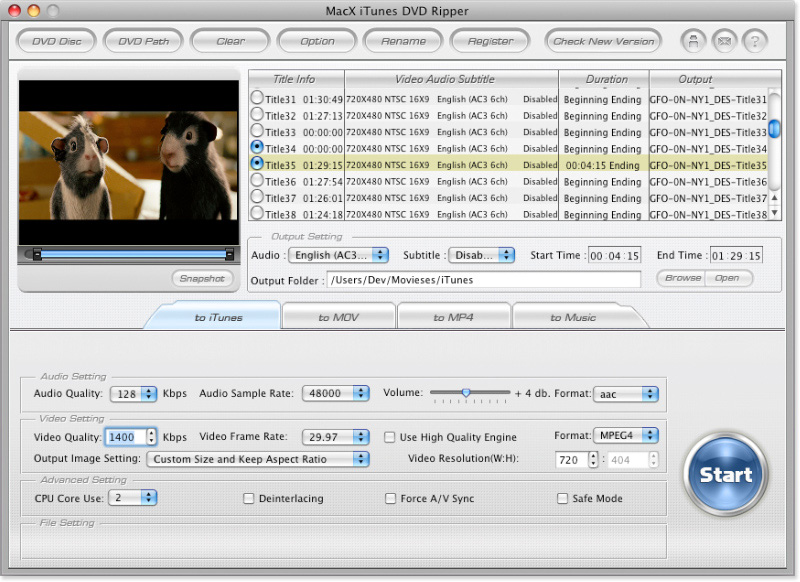The width and height of the screenshot is (800, 582).
Task: Select the Title31 radio button
Action: 257,97
